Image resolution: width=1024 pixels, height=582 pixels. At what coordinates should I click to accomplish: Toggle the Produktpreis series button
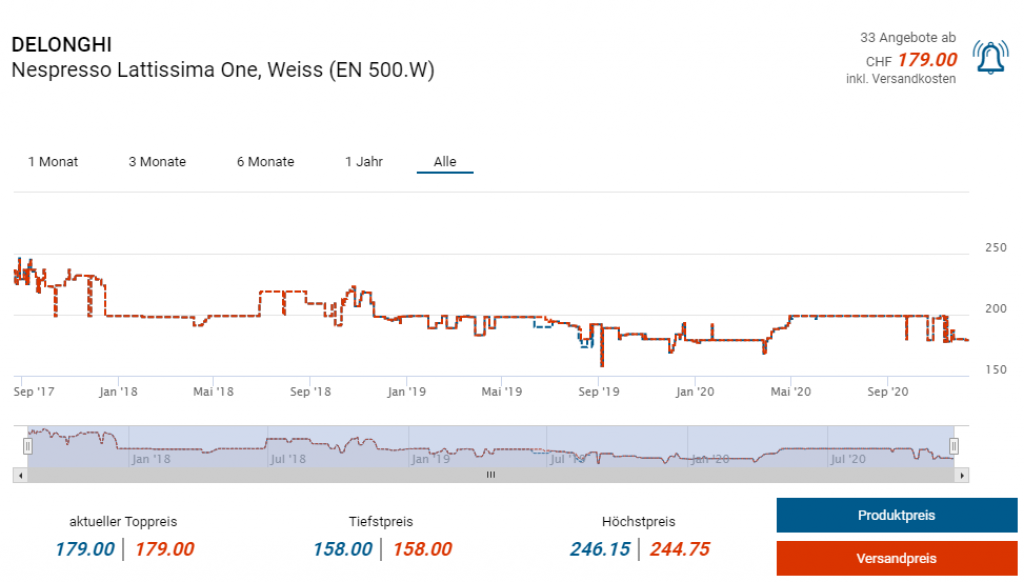click(x=896, y=516)
